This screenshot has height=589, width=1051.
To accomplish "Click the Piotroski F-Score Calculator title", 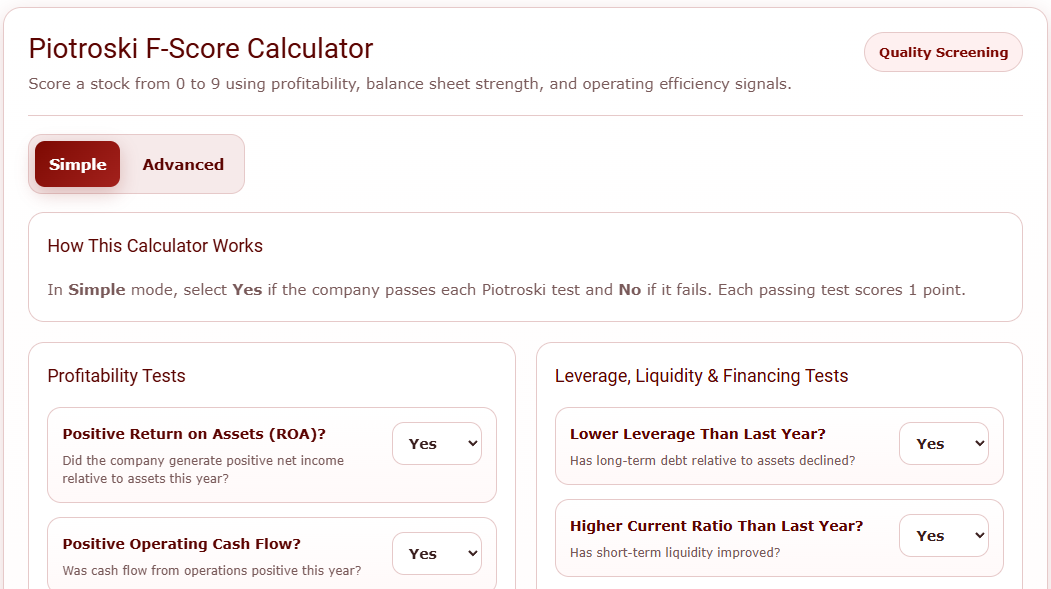I will 200,48.
